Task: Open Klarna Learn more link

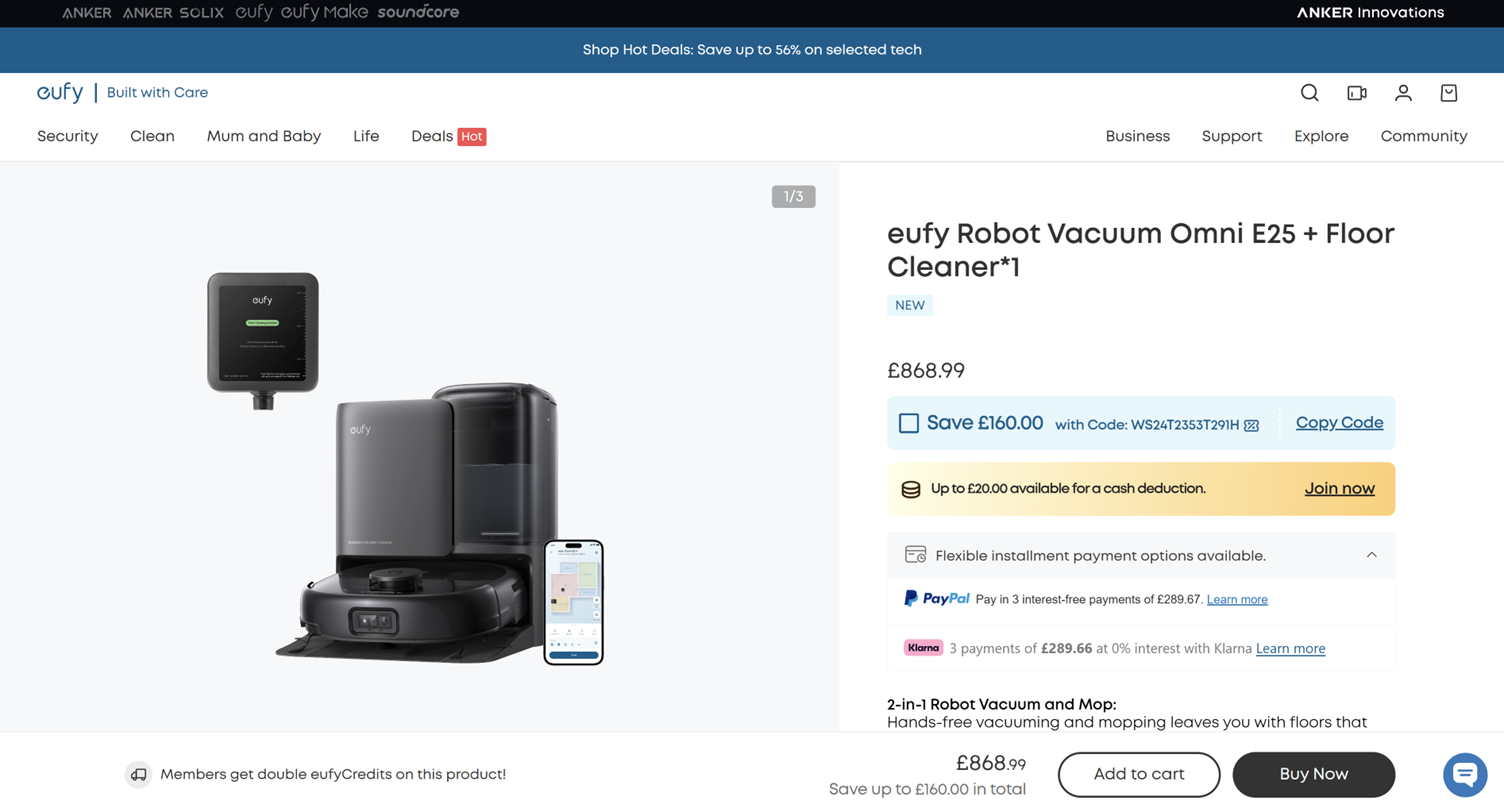Action: [1290, 649]
